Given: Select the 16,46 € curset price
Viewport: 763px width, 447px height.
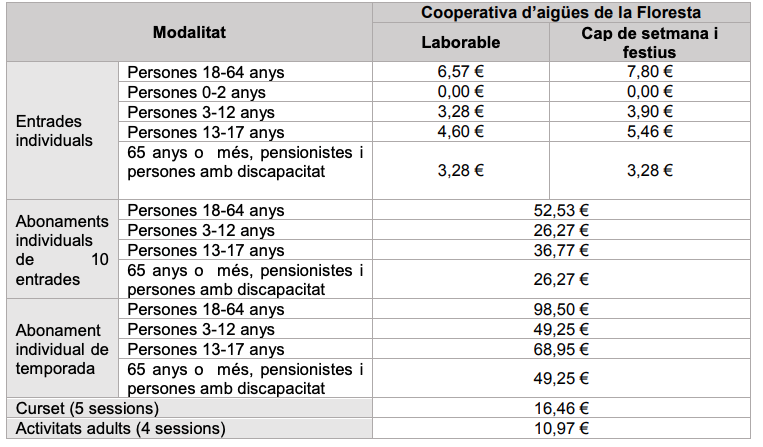Looking at the screenshot, I should (561, 408).
